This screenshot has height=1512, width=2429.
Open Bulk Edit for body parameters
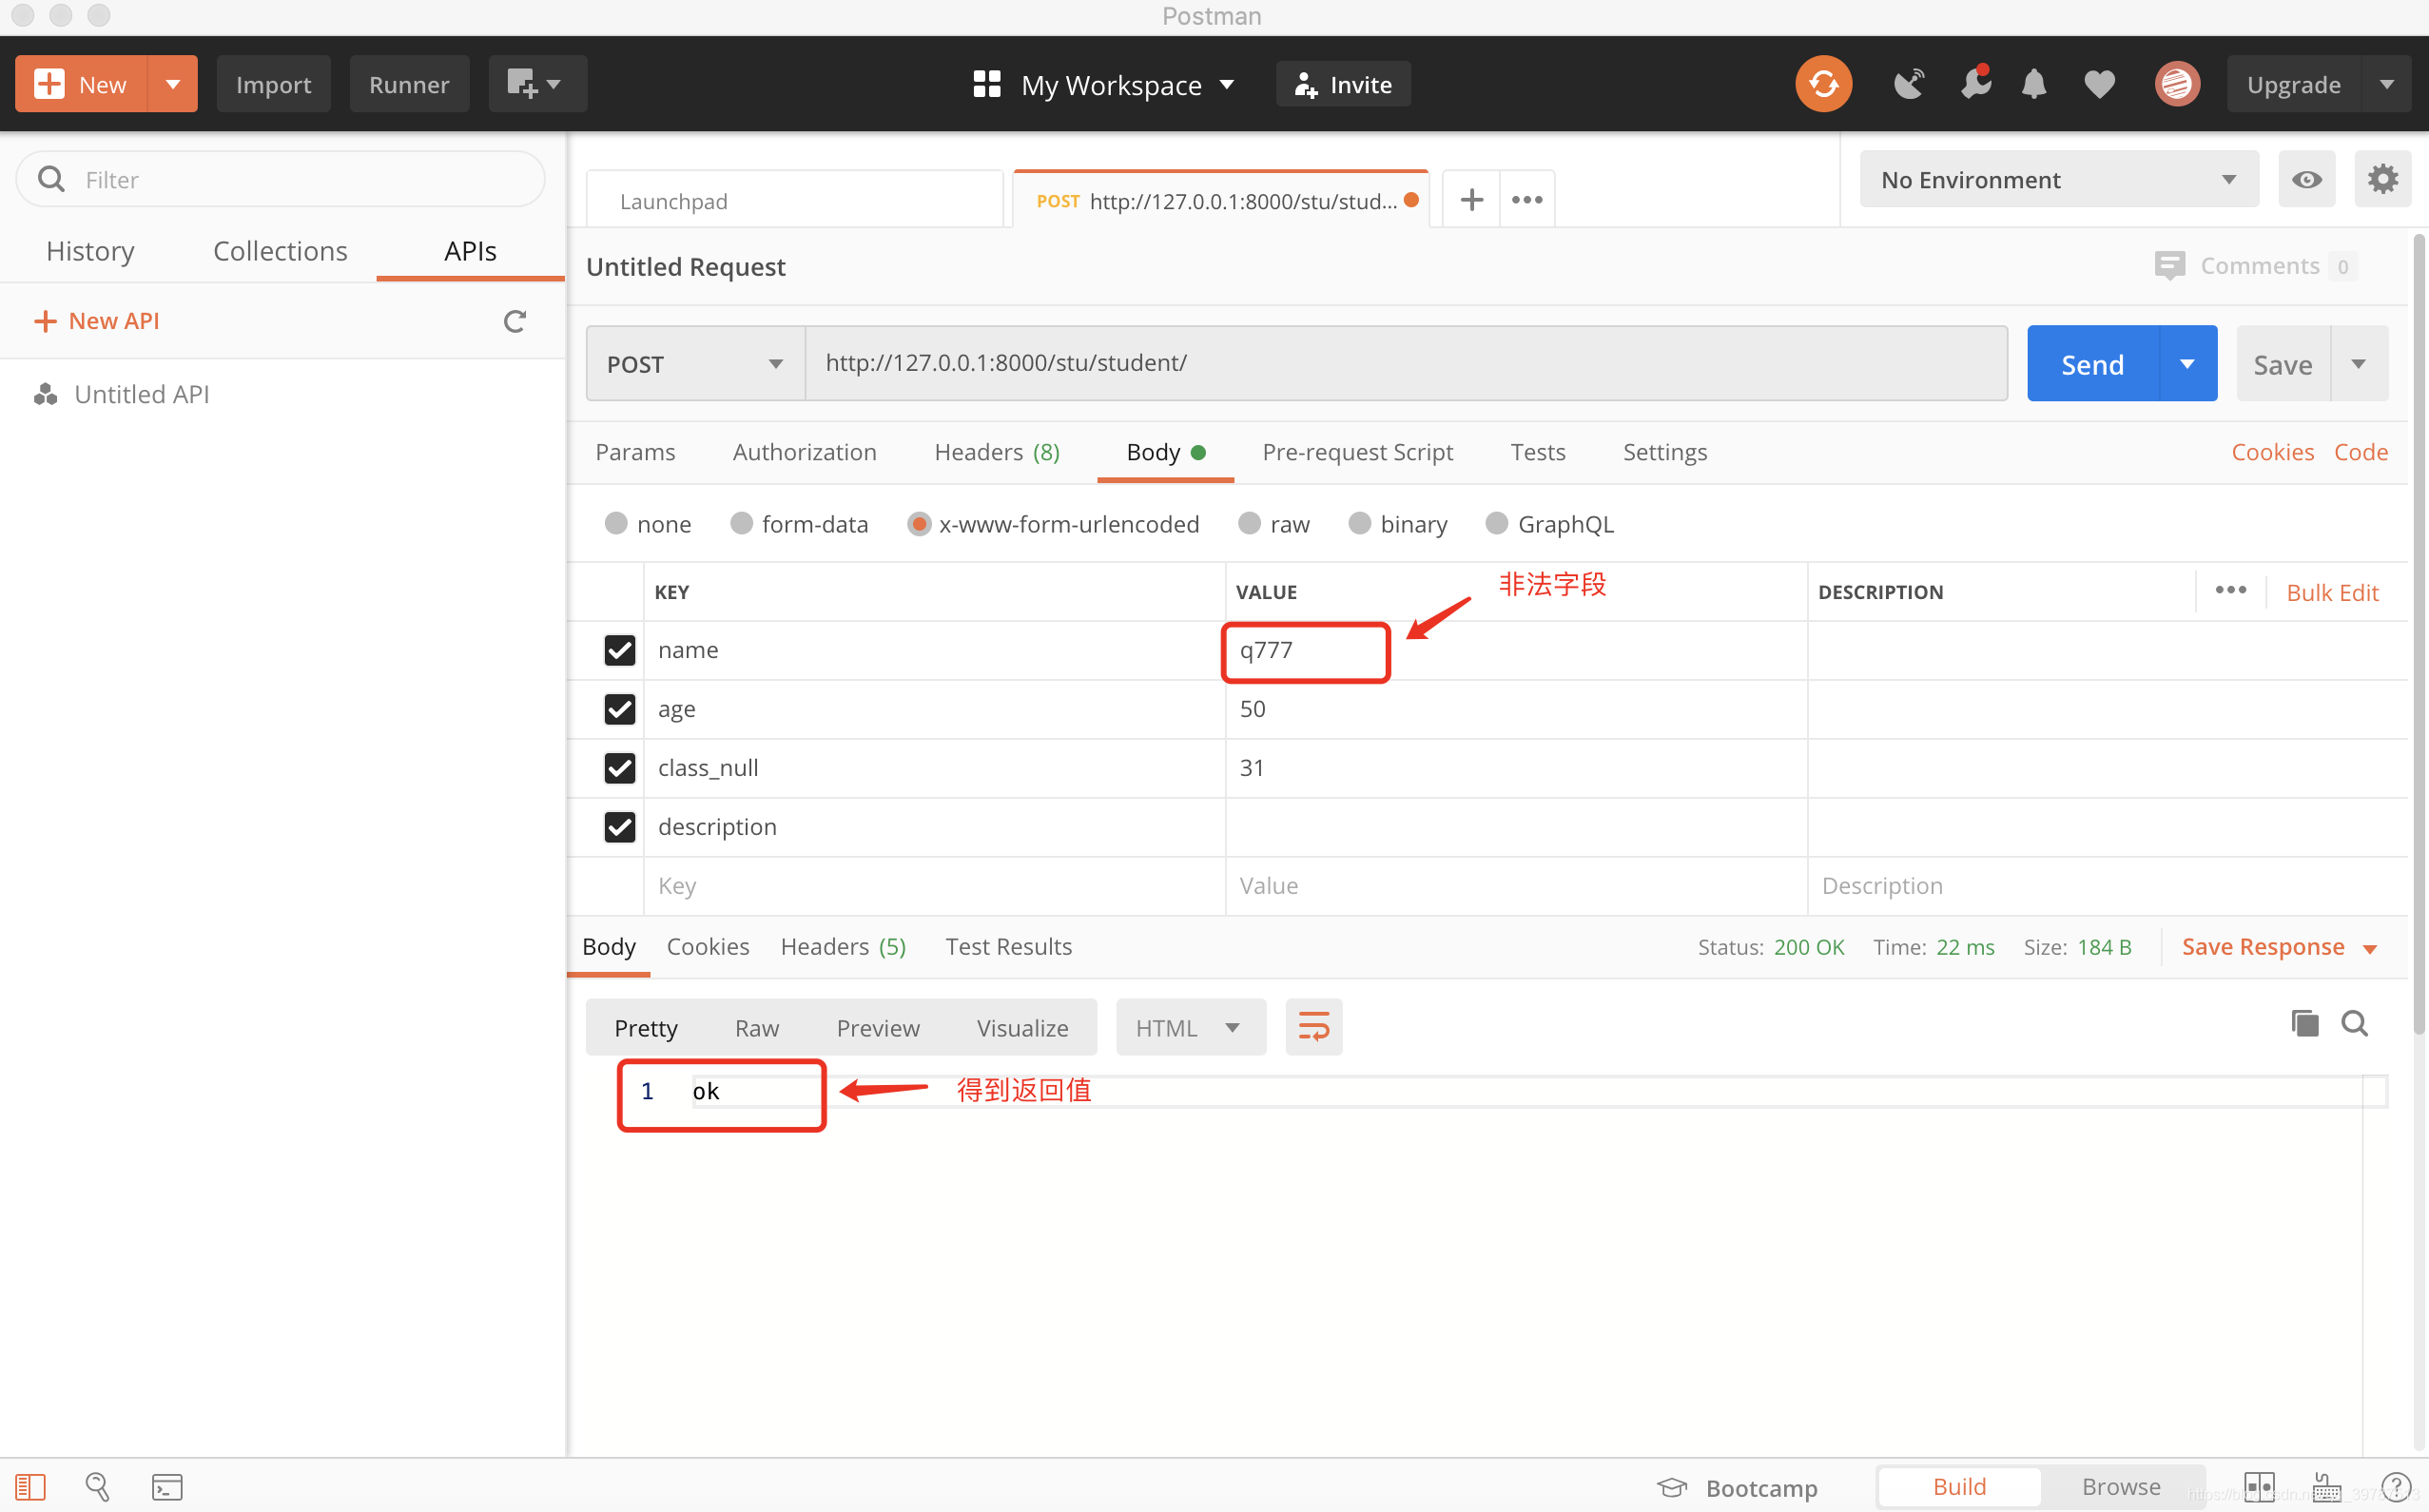click(2332, 592)
